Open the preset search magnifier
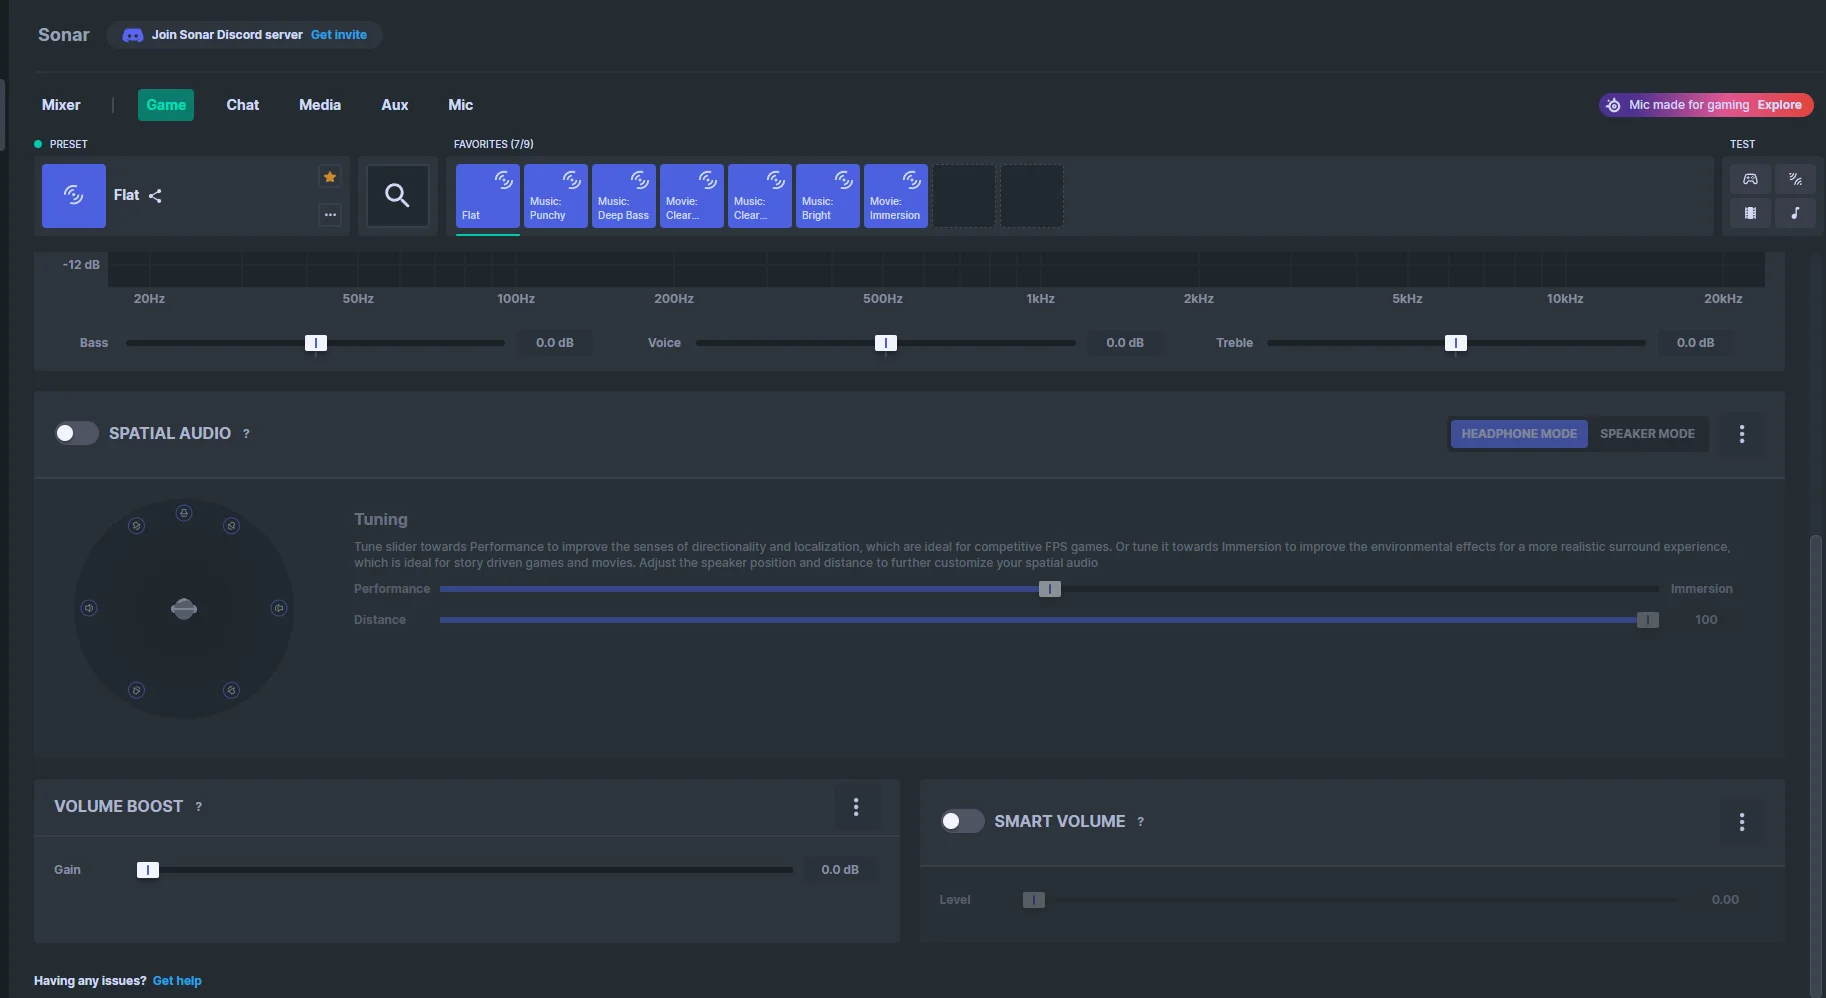Image resolution: width=1826 pixels, height=998 pixels. tap(397, 196)
